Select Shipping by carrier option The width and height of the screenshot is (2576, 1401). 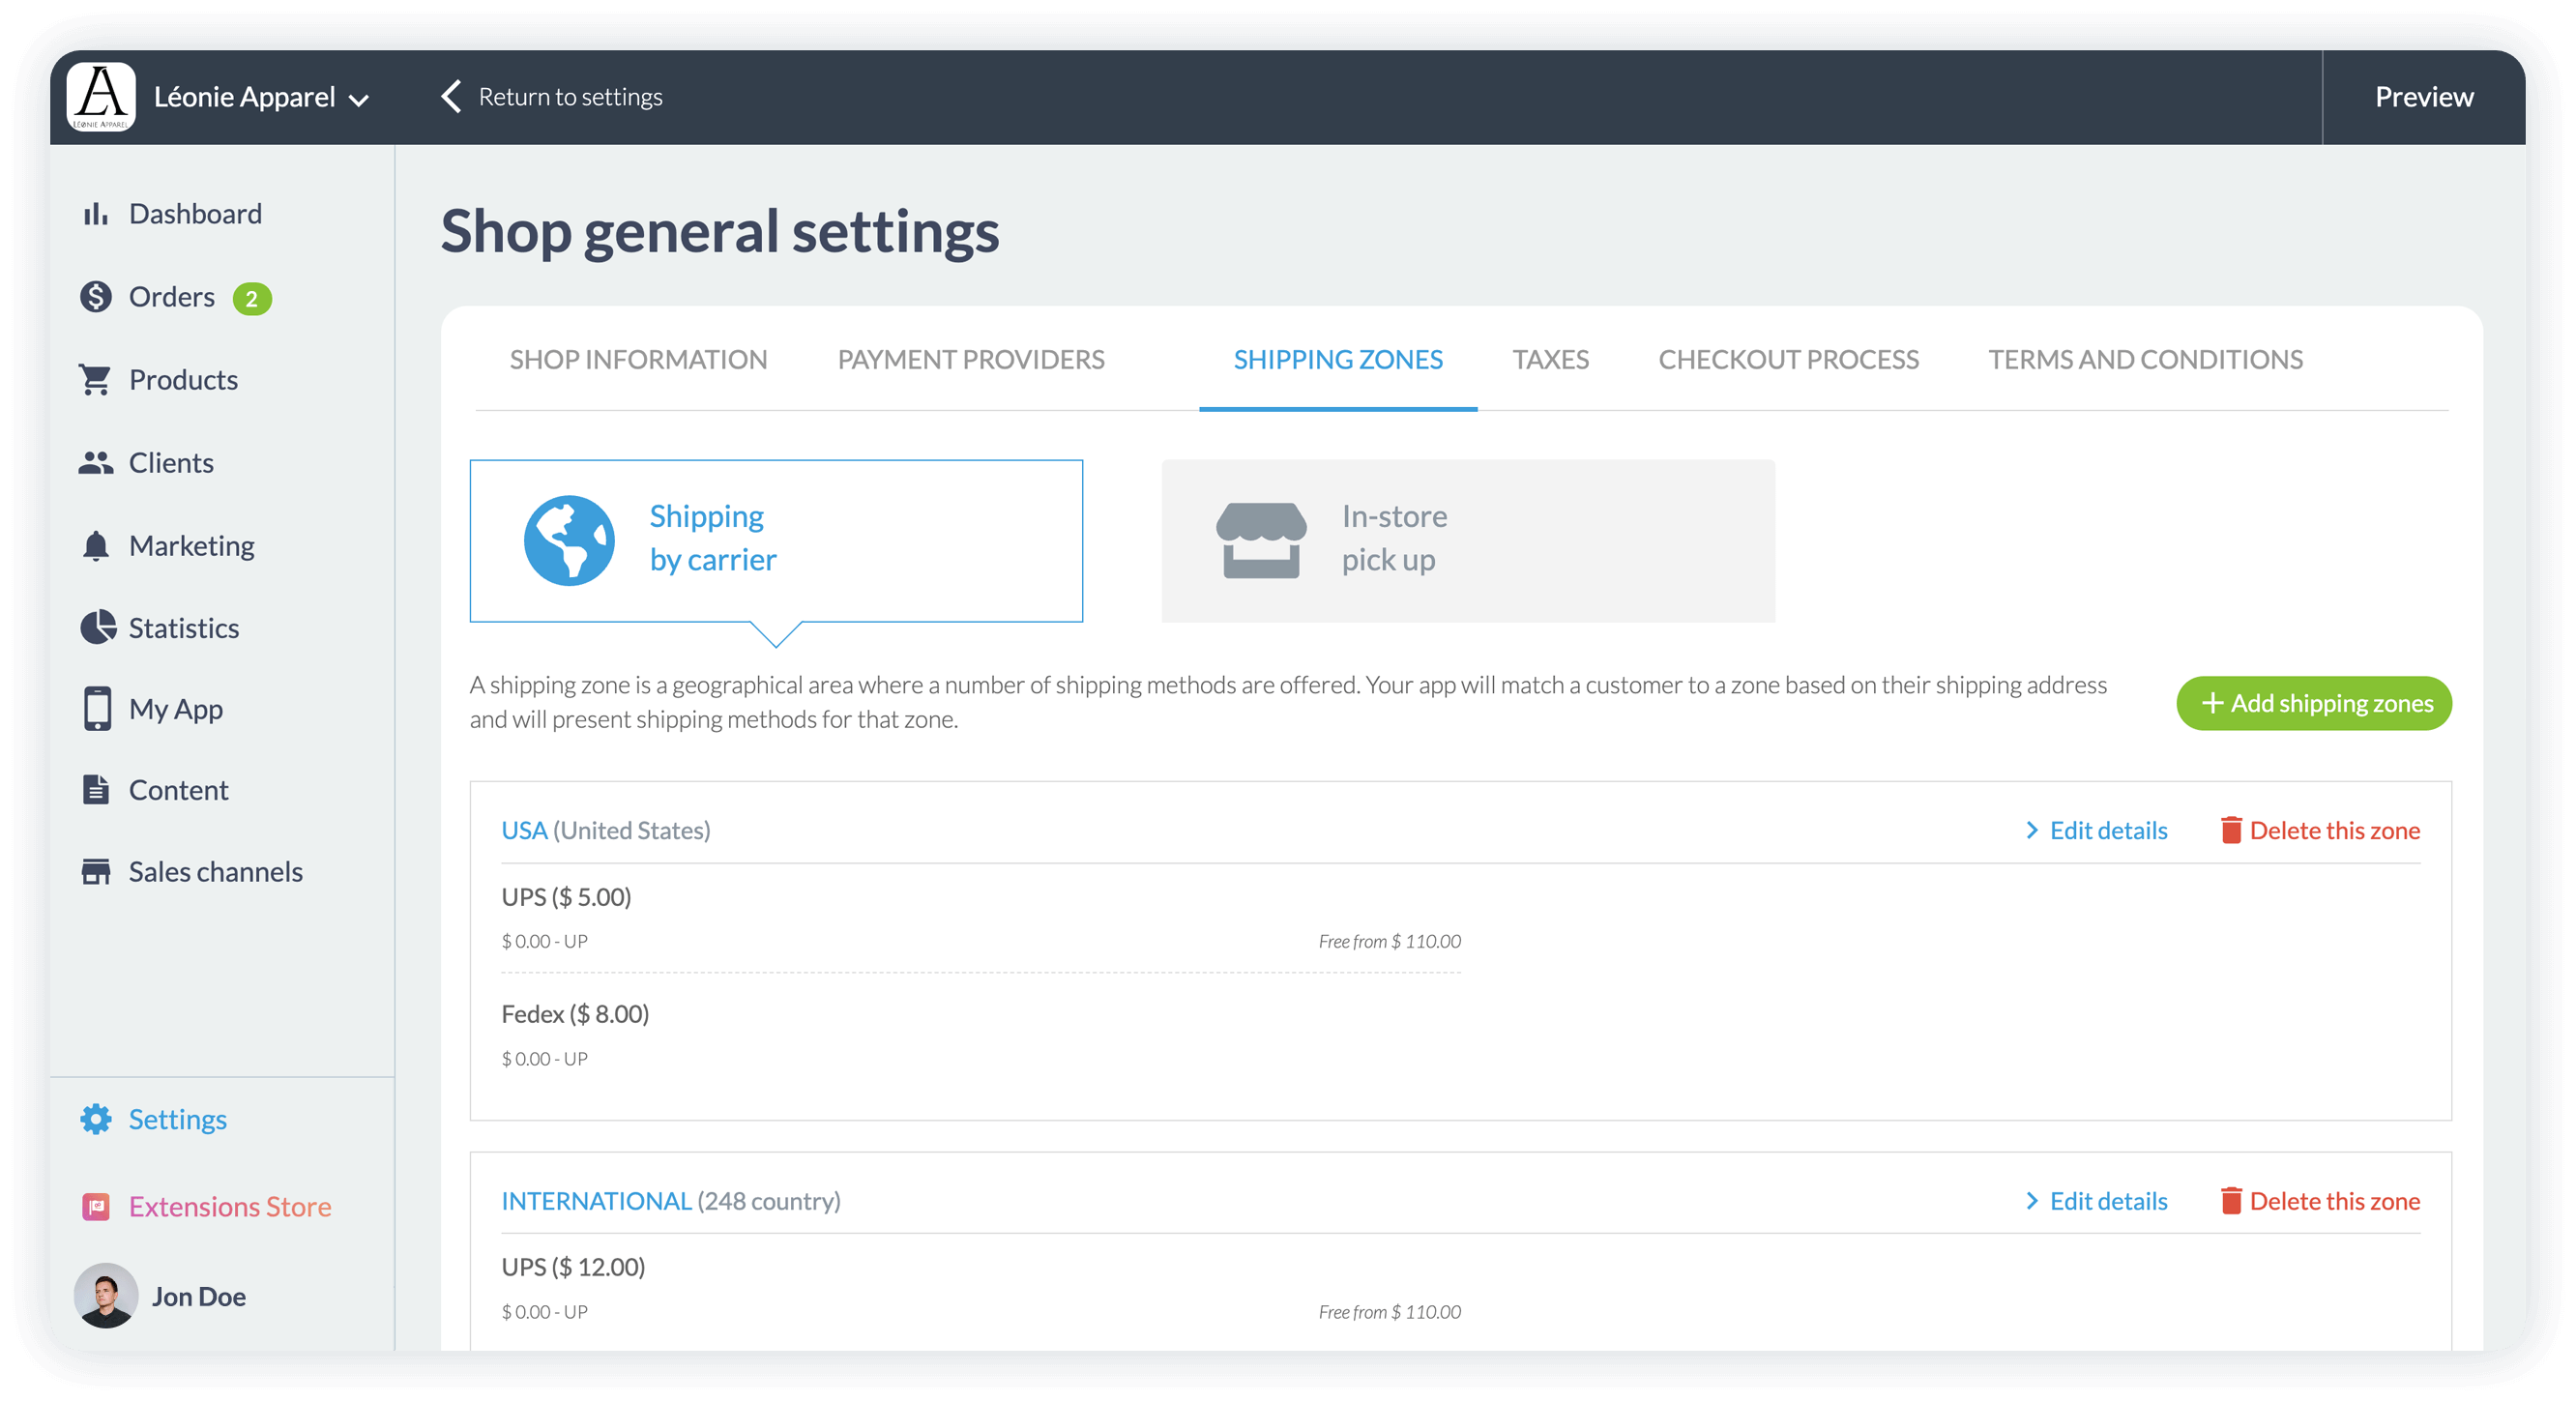pyautogui.click(x=776, y=540)
